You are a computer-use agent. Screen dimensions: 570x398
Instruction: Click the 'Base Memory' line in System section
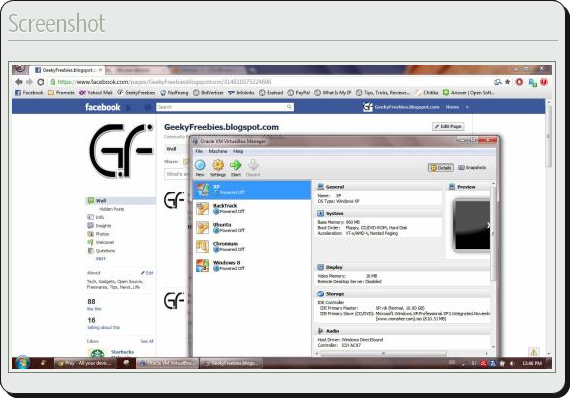click(338, 222)
